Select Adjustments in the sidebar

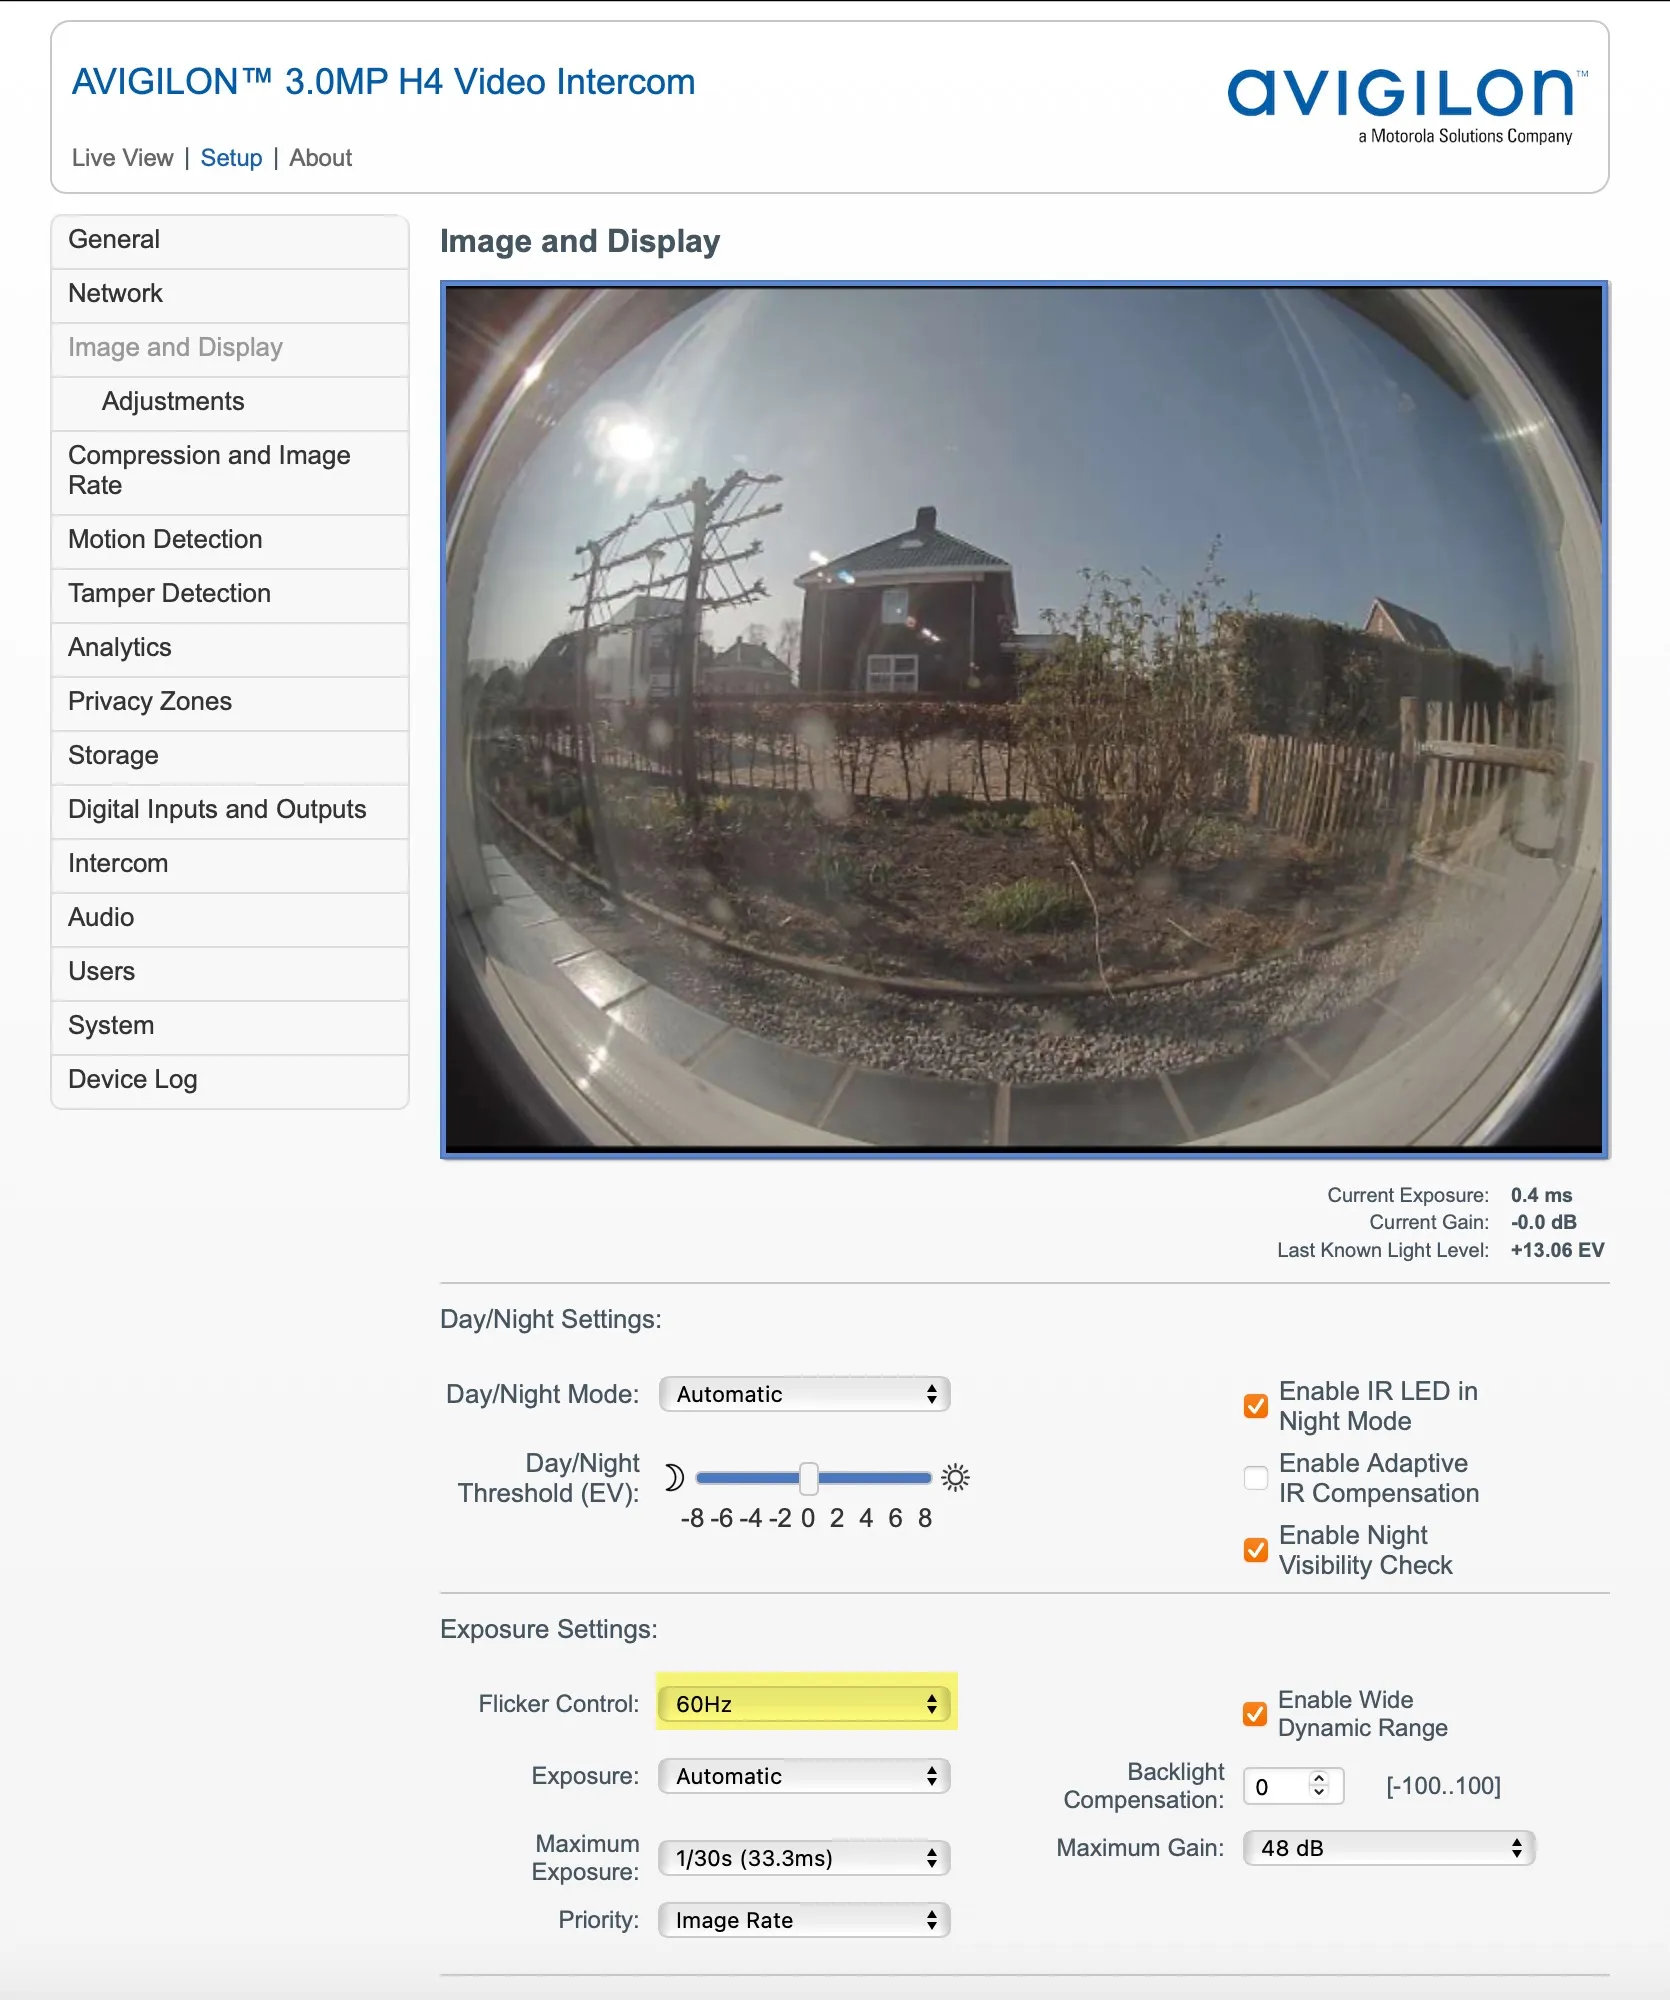click(x=230, y=402)
